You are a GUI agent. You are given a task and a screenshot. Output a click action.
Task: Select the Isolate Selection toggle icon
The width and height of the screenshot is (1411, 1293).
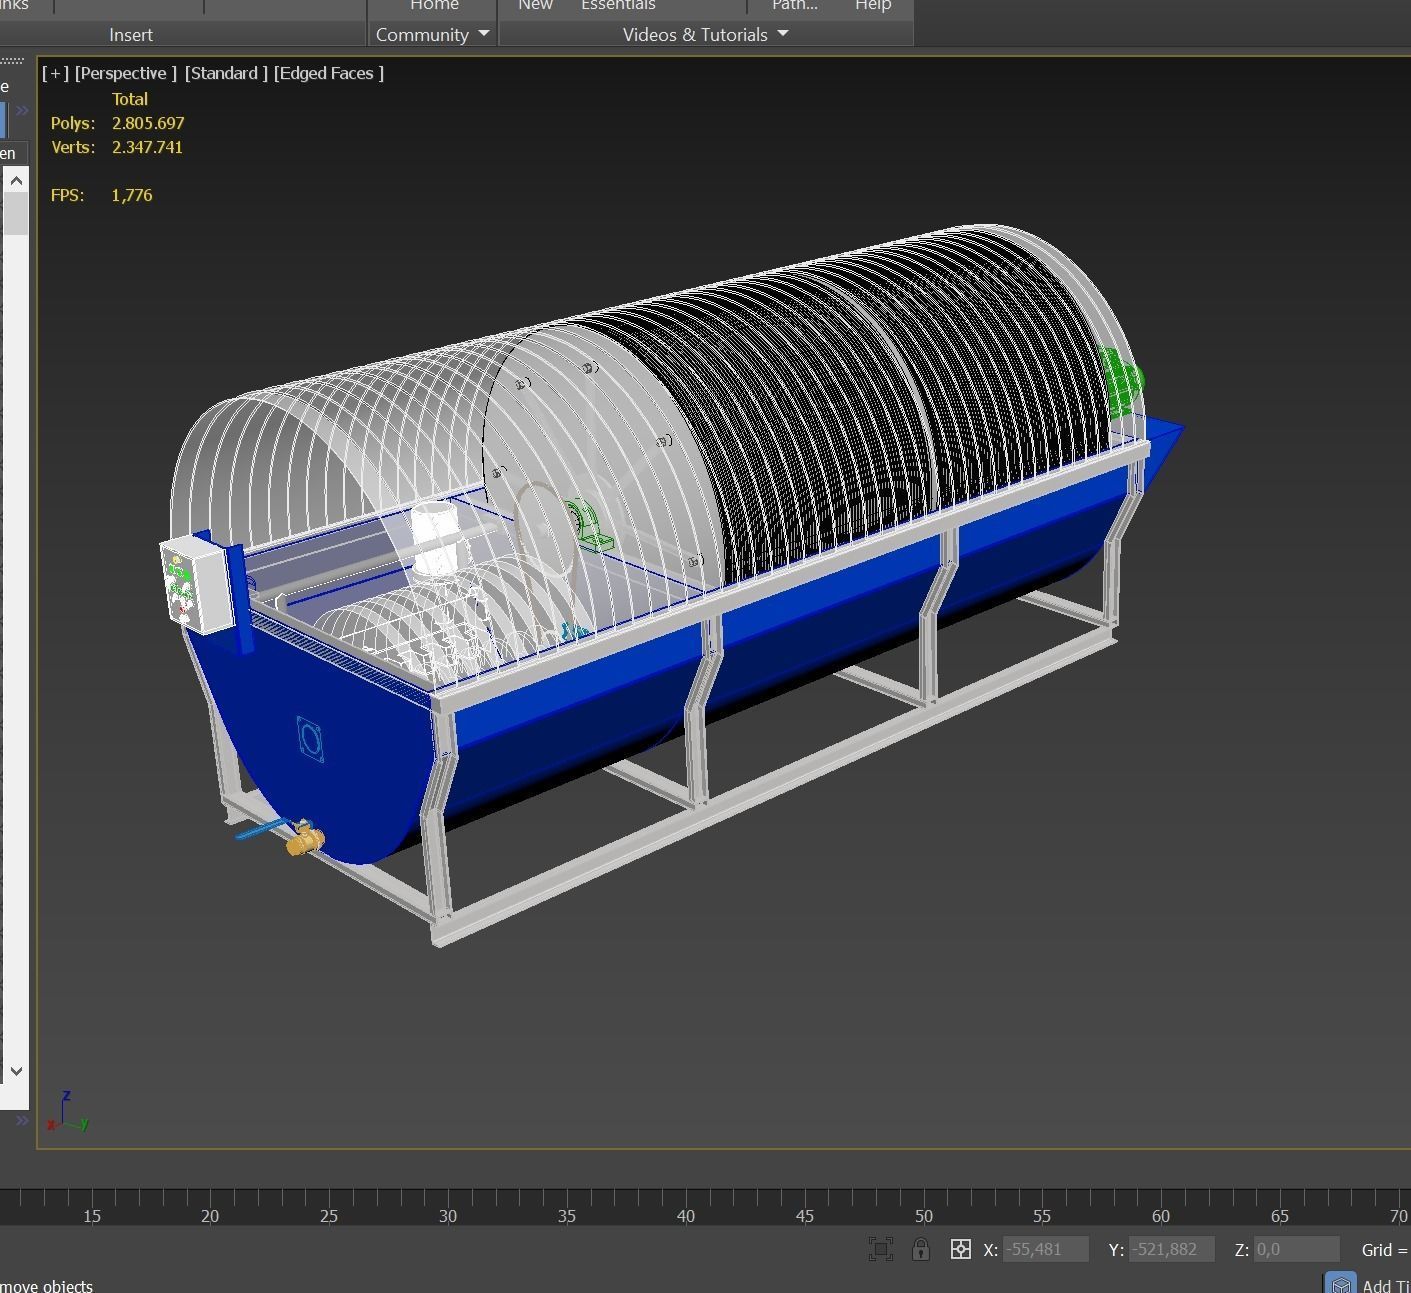point(881,1249)
